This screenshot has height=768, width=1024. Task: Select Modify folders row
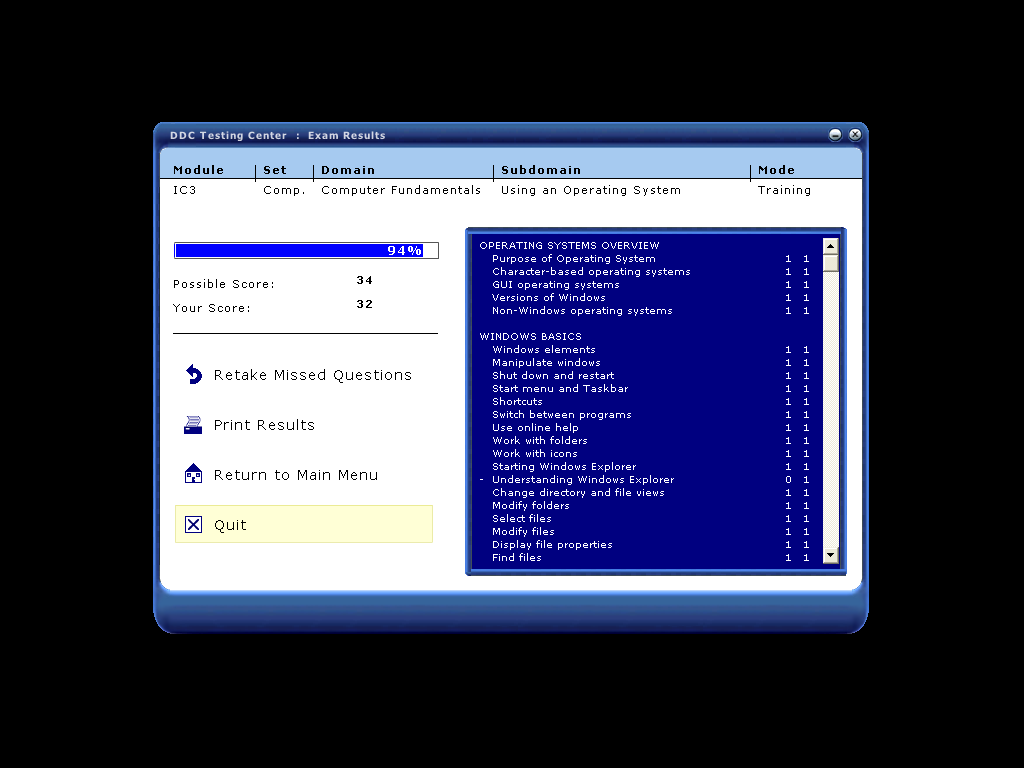click(650, 505)
